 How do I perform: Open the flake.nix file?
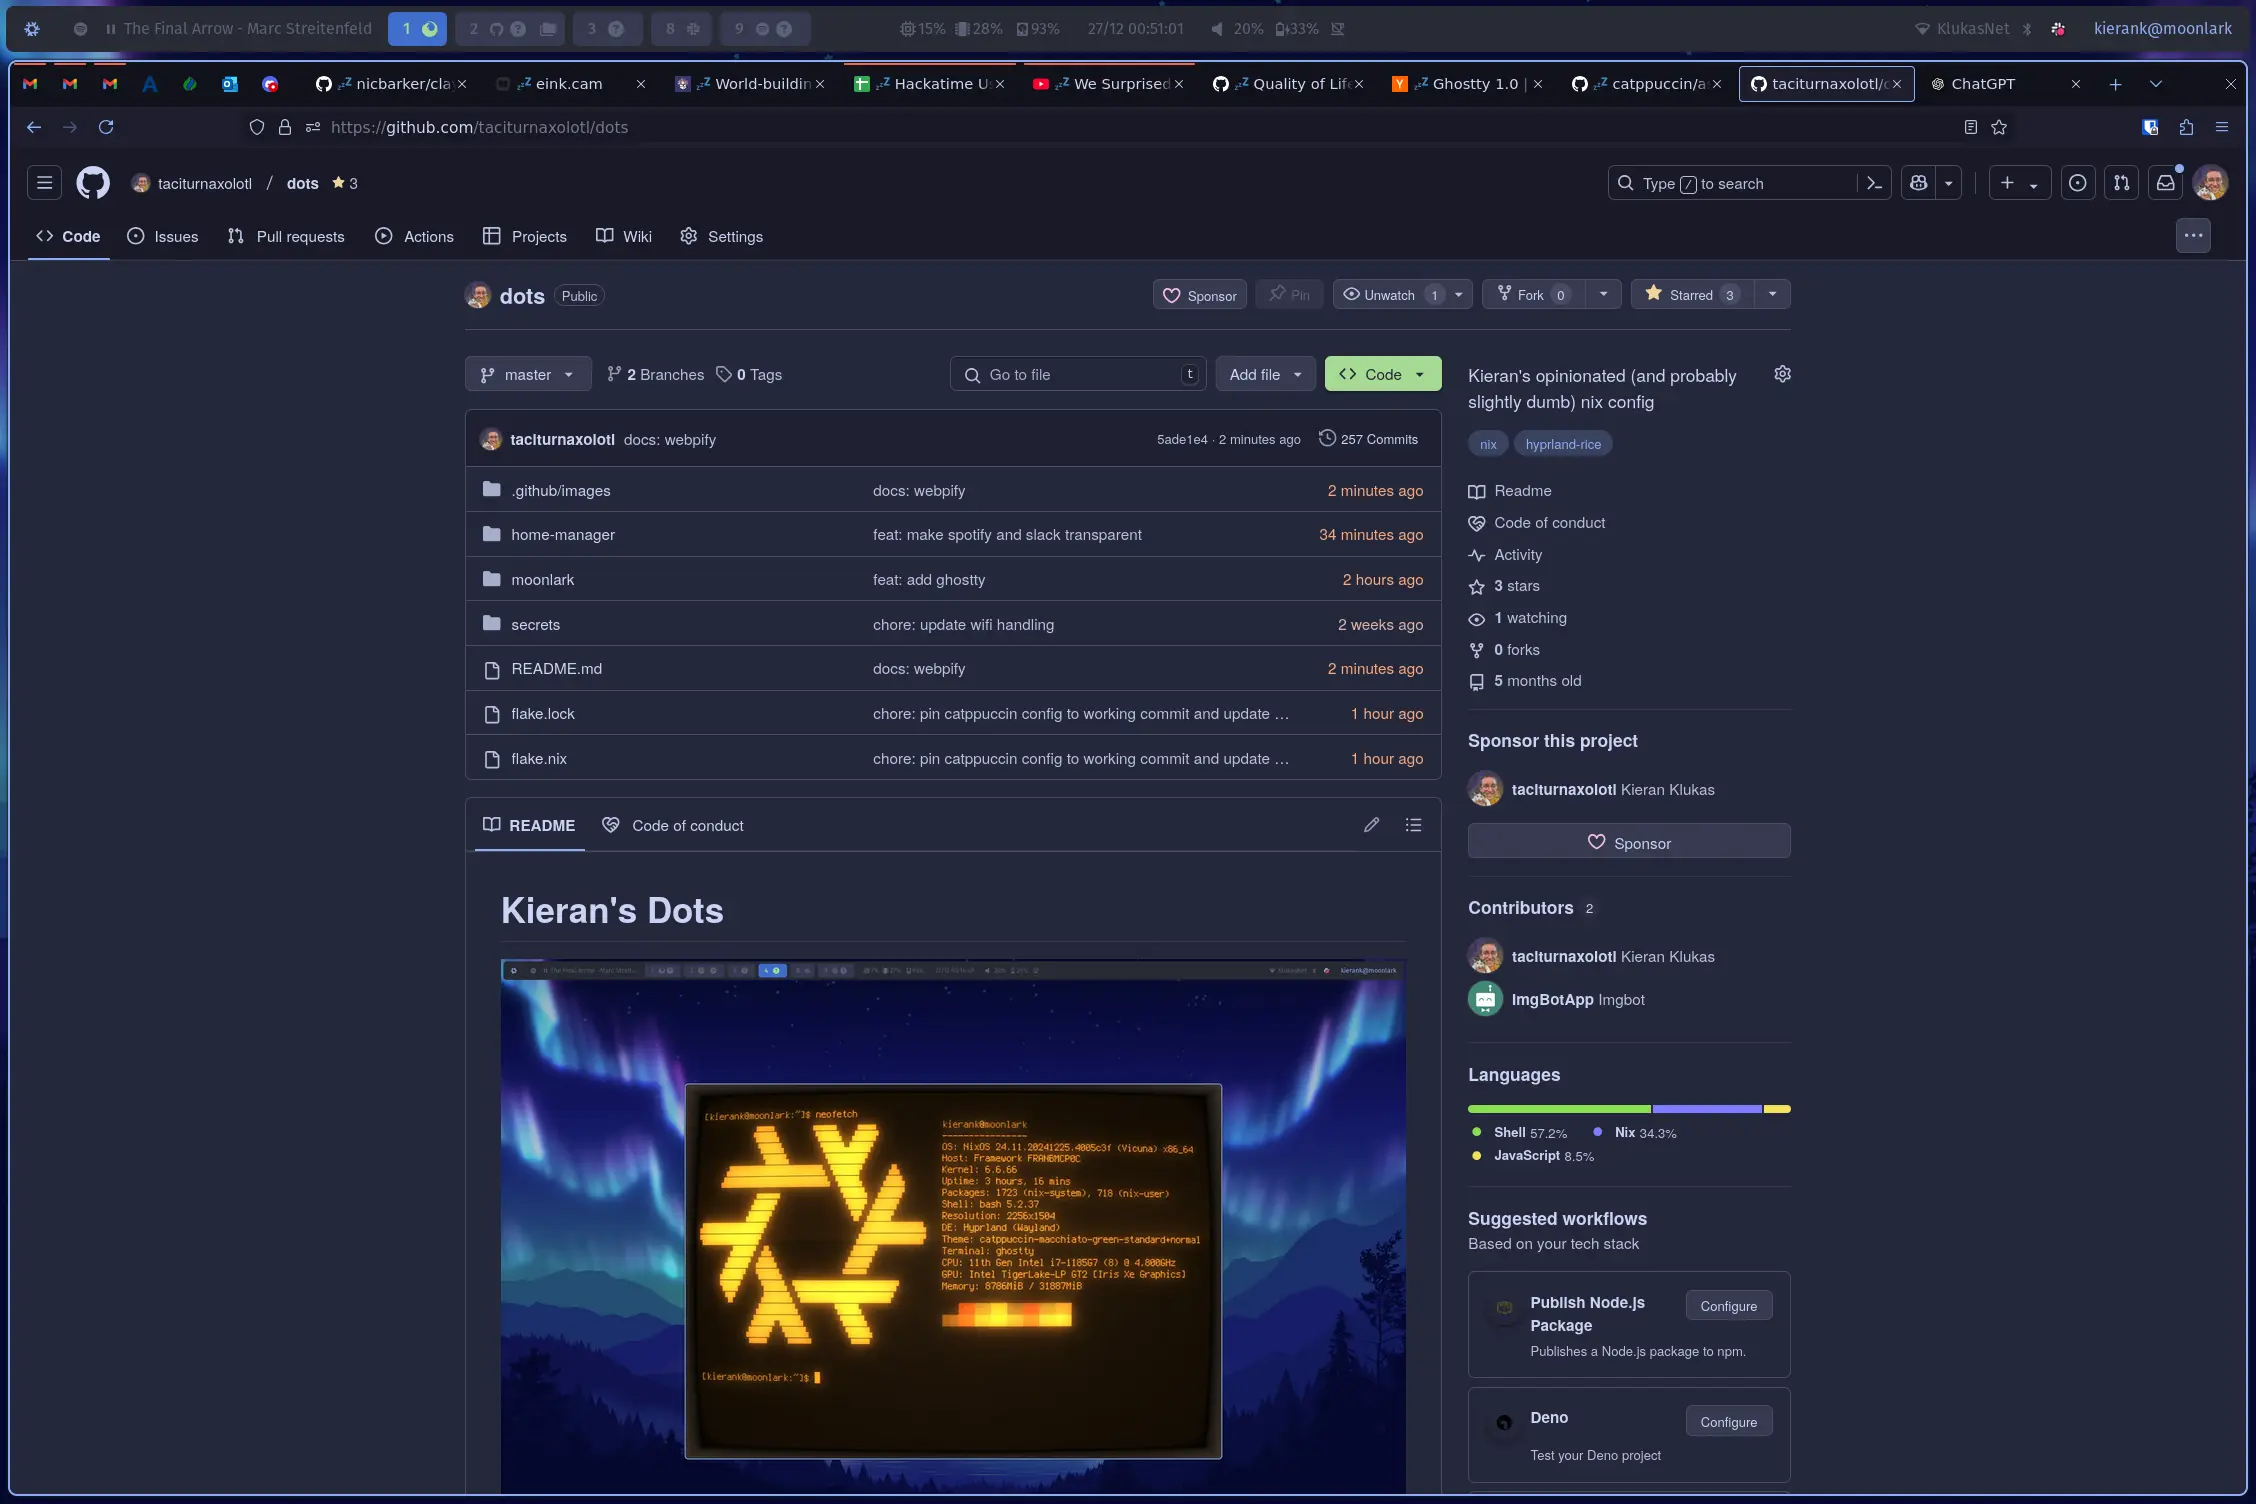[538, 758]
